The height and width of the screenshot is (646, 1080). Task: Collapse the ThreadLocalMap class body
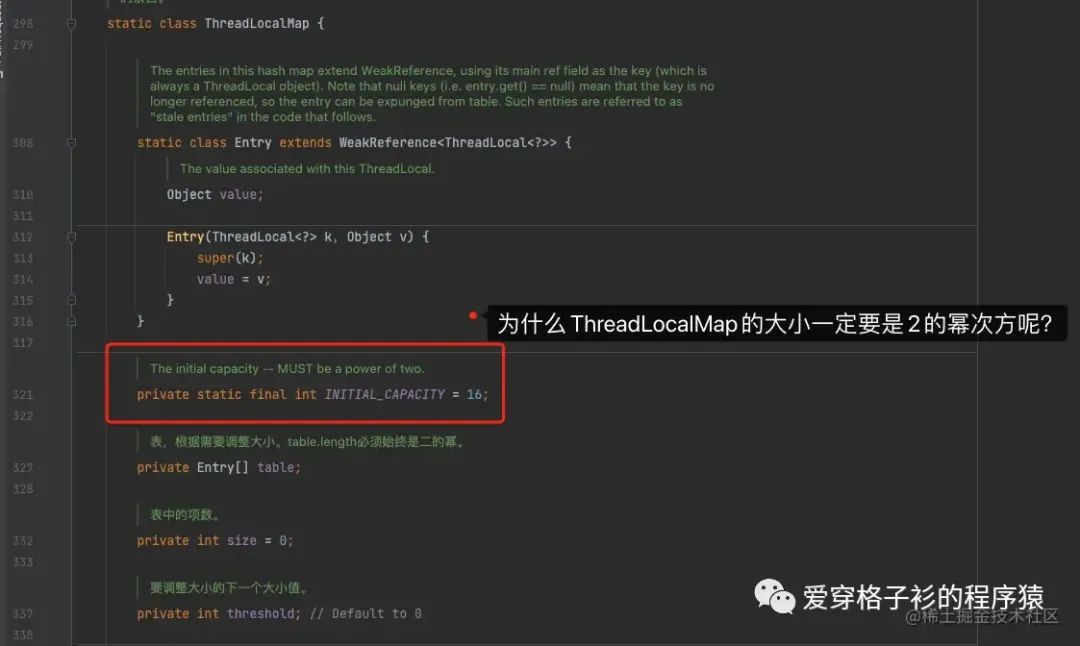pyautogui.click(x=70, y=22)
